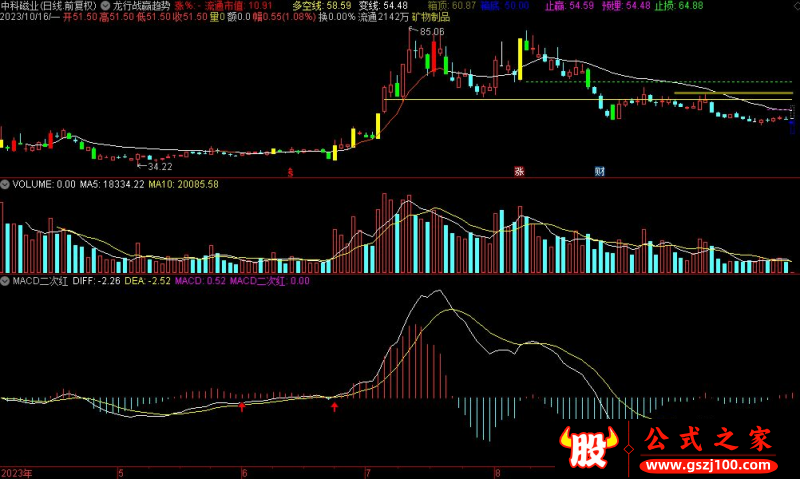Click the 流通2142万 float shares text

383,17
